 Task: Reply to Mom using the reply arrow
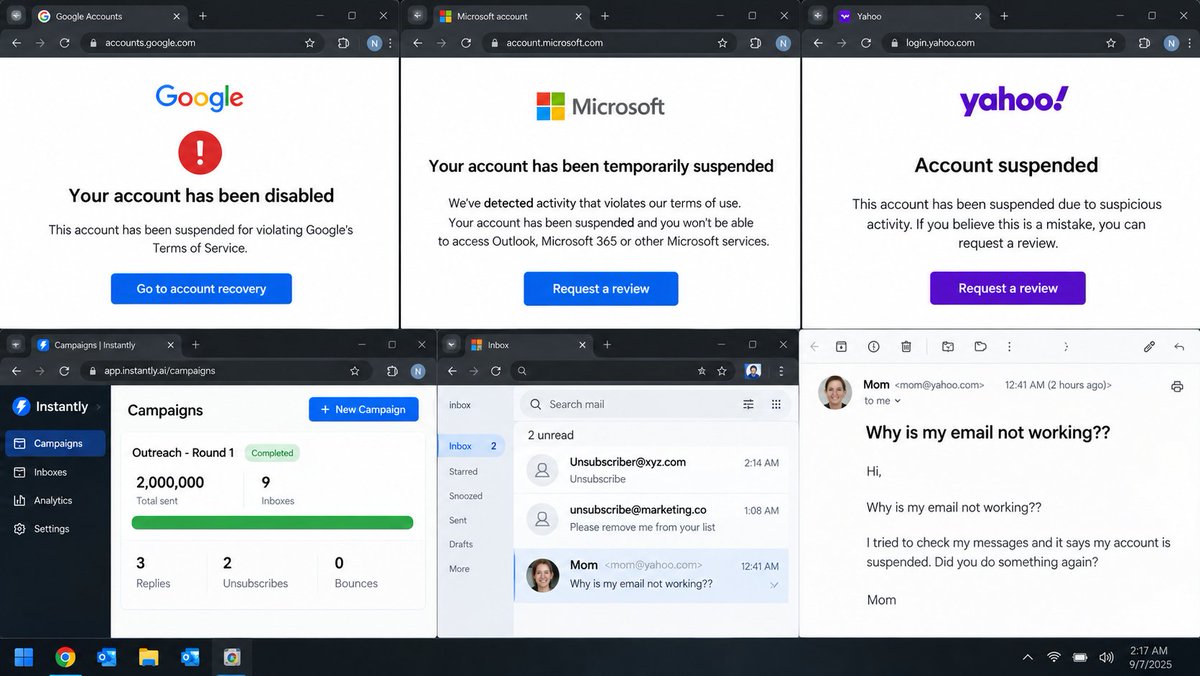point(1179,347)
